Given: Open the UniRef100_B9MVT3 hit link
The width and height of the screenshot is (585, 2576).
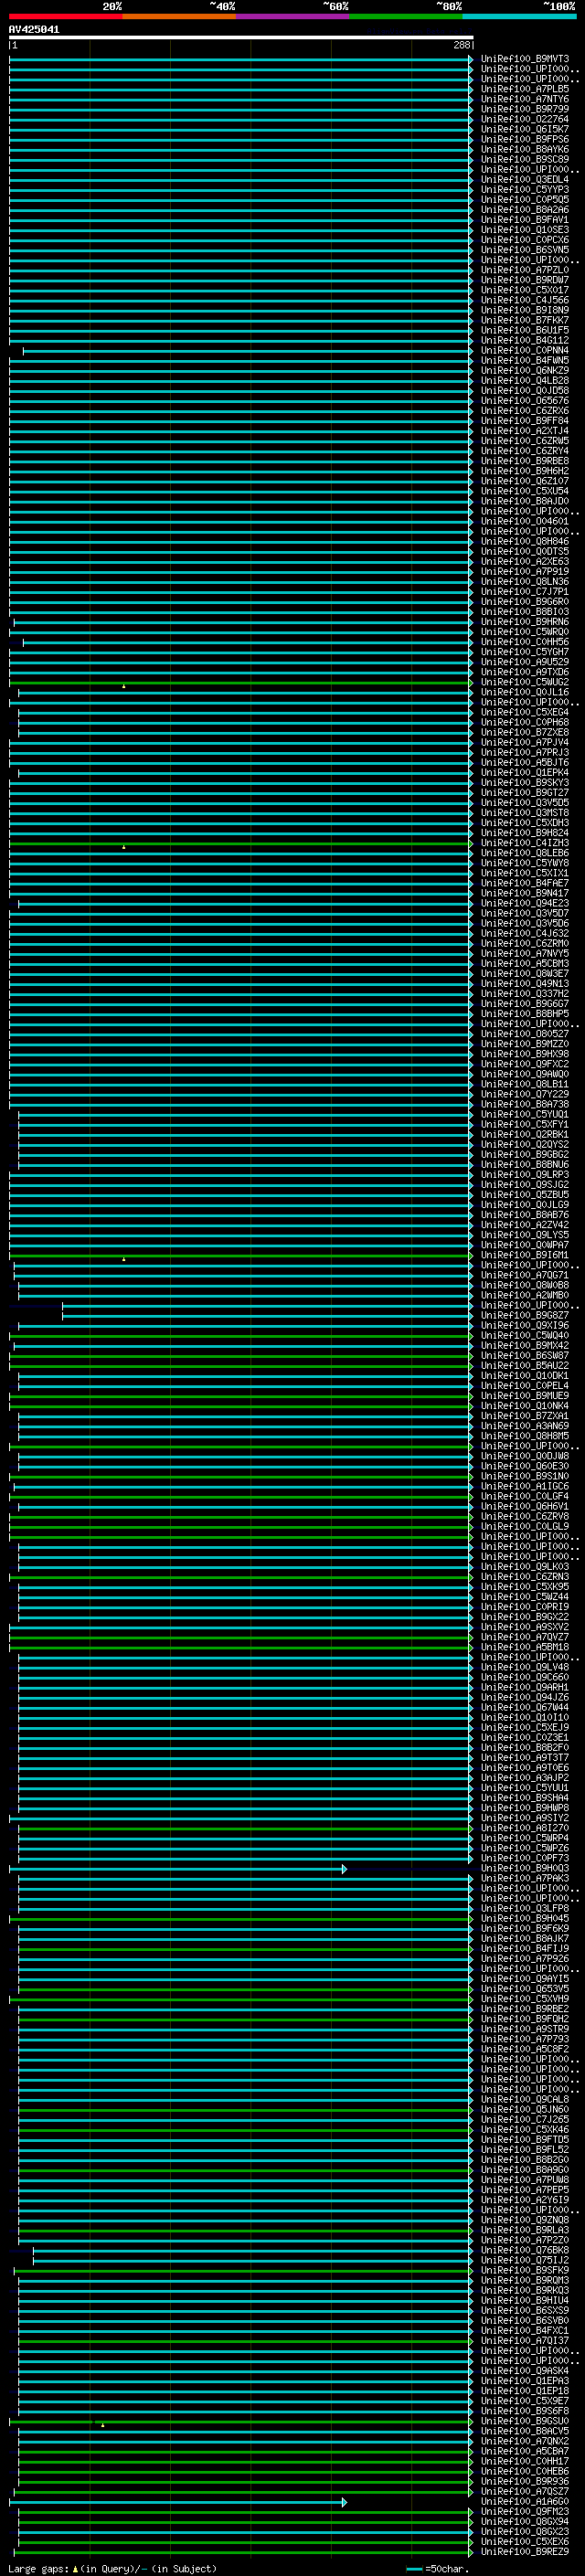Looking at the screenshot, I should coord(524,59).
